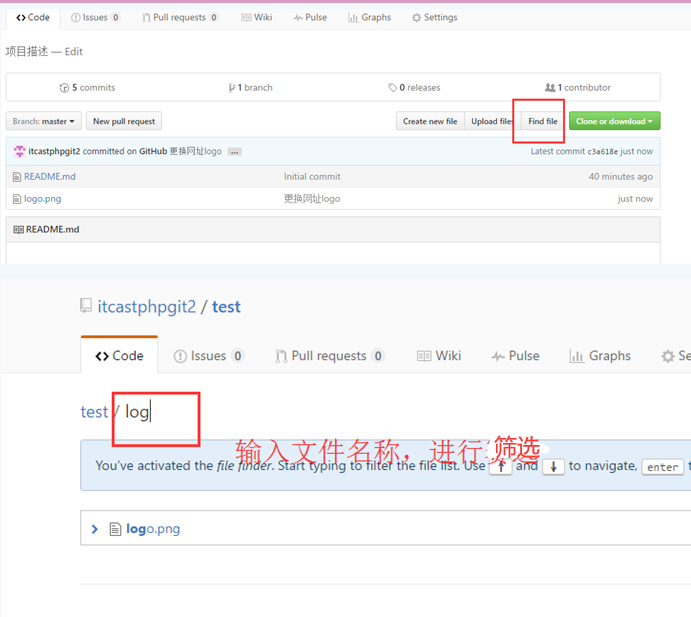View the 1 contributor page
Screen dimensions: 691x617
point(578,88)
